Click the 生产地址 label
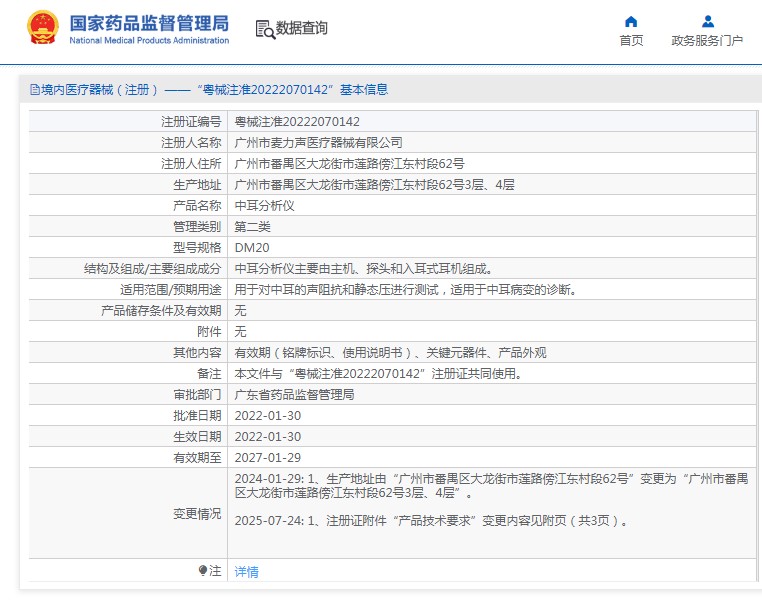Screen dimensions: 762x603 [x=197, y=185]
